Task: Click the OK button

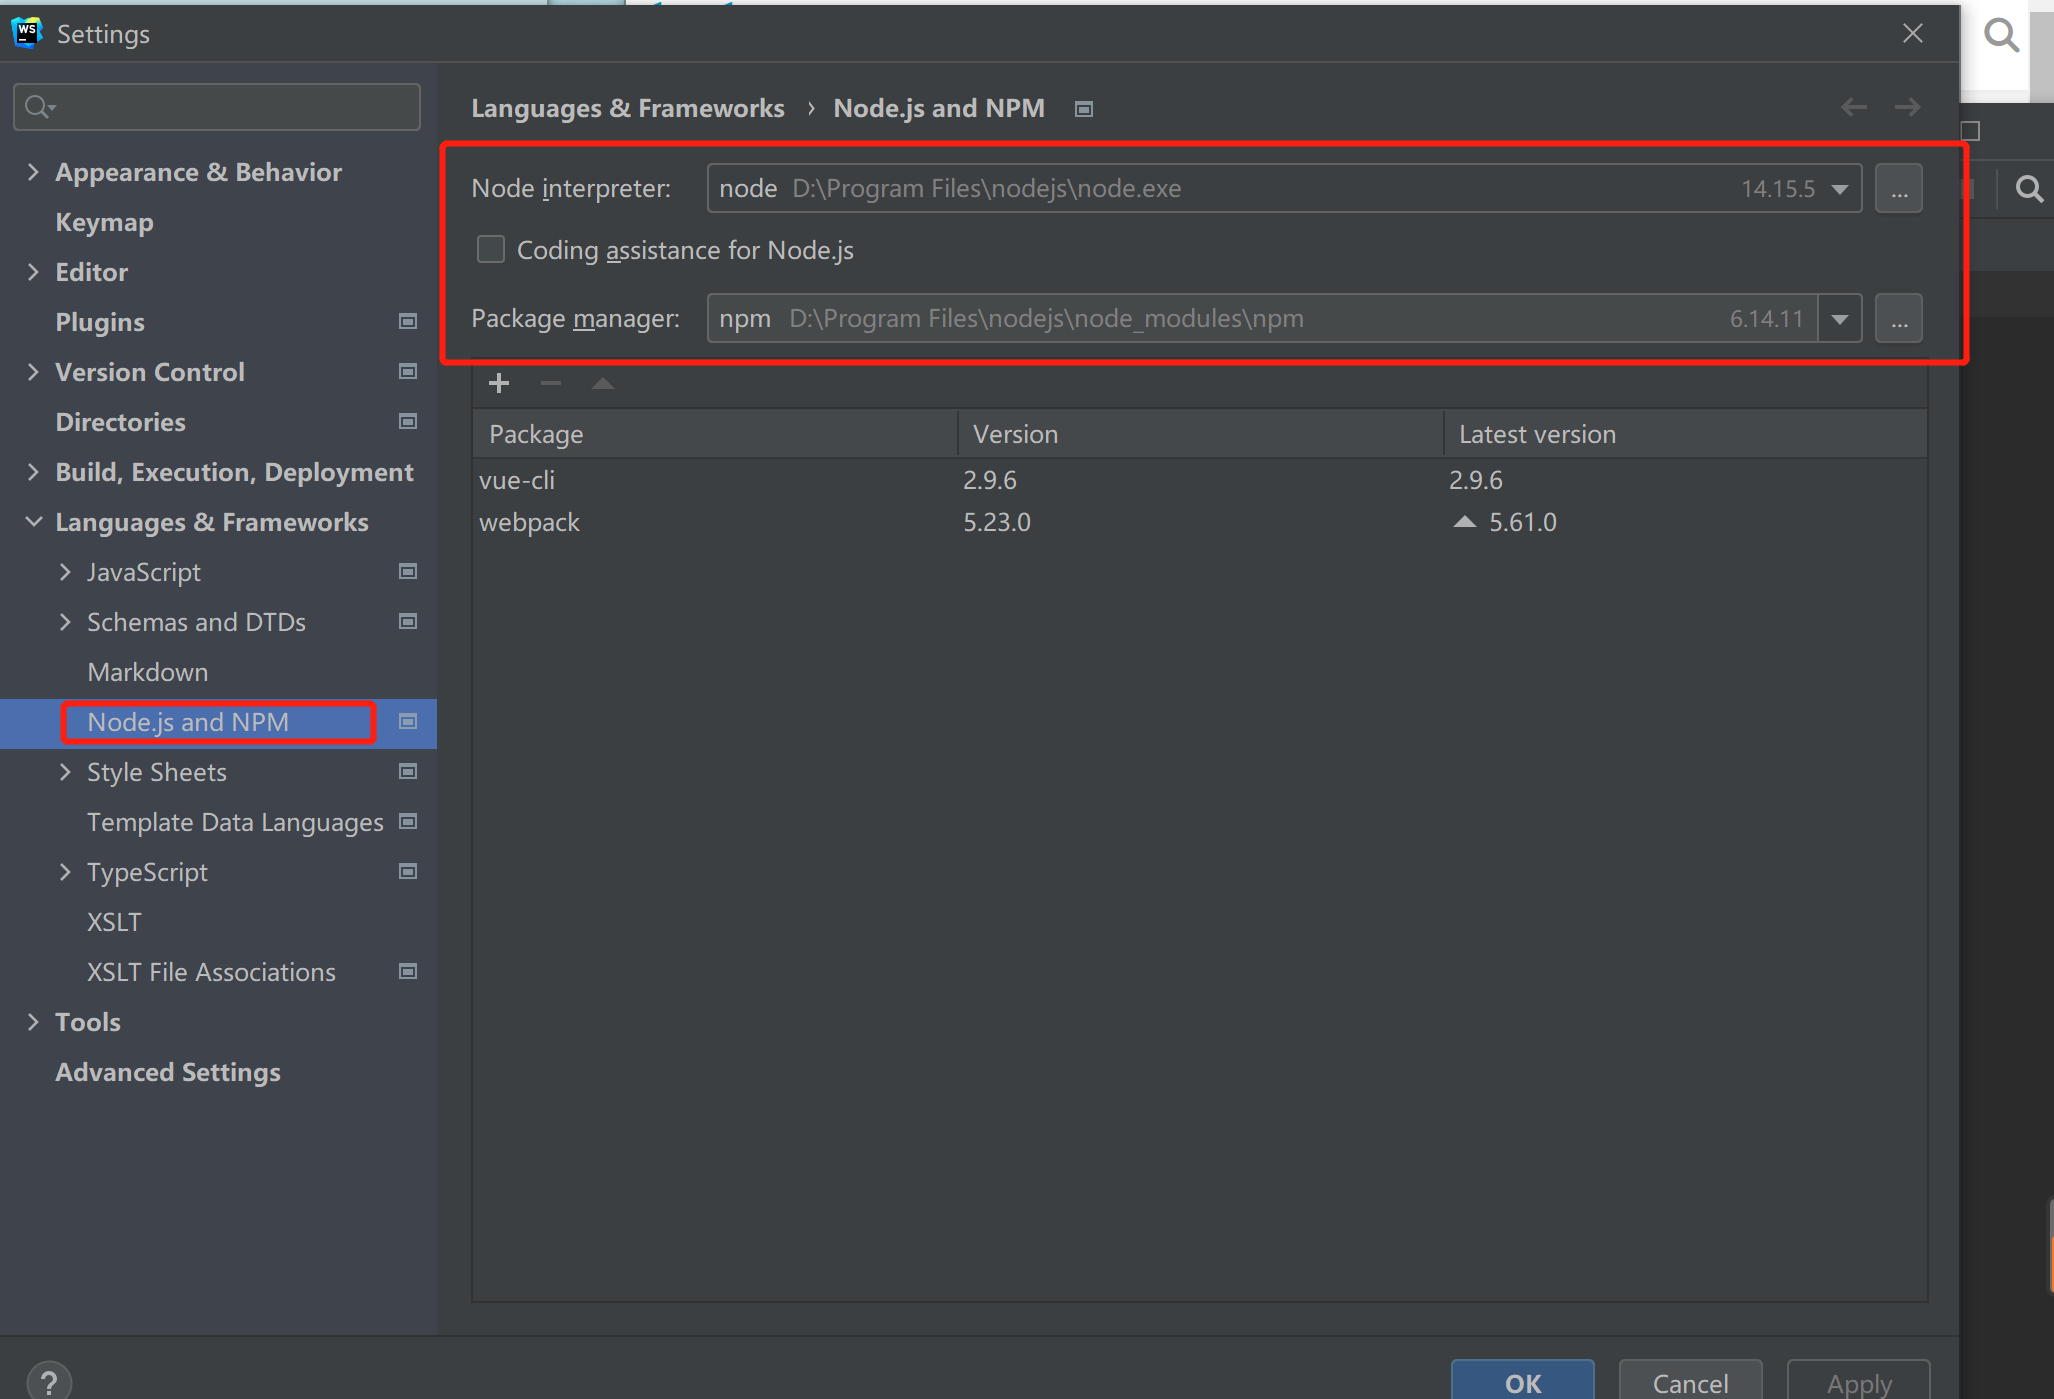Action: click(1522, 1382)
